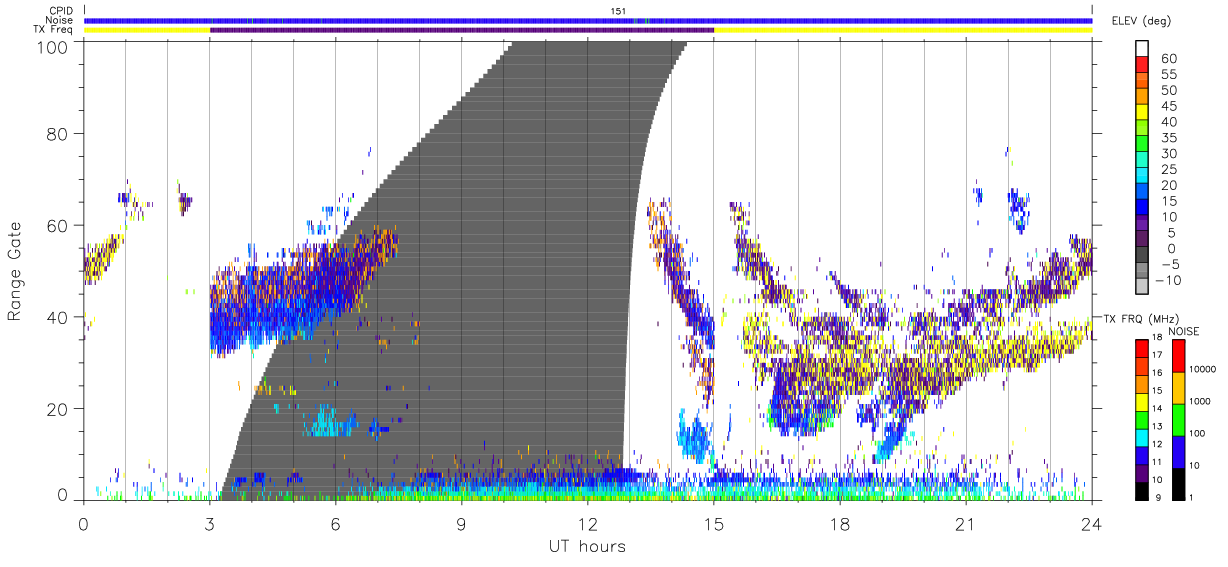Click the red 55–60 degree elevation swatch
1228x567 pixels.
point(1141,65)
